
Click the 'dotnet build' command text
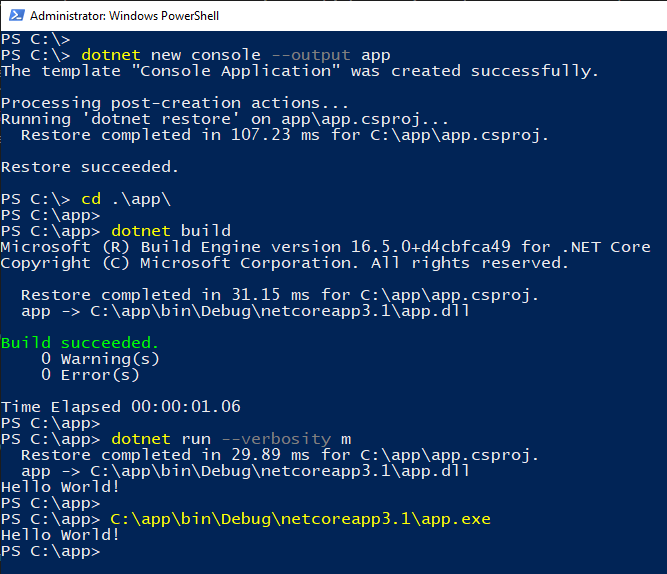pos(171,231)
